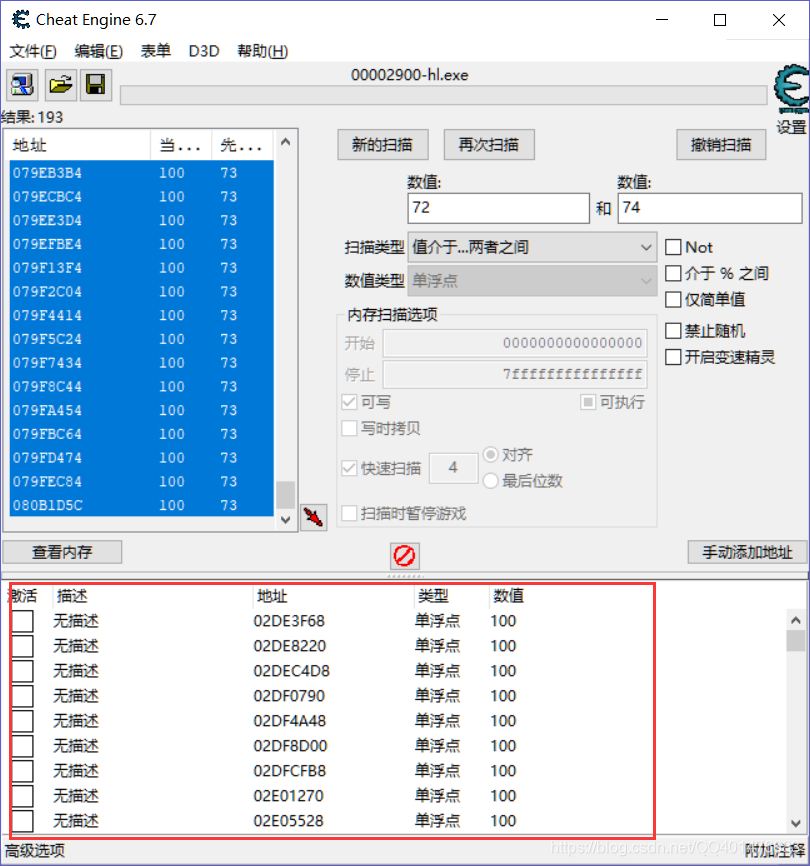Activate the checkbox for address 02DE3F68
The width and height of the screenshot is (810, 866).
[x=23, y=621]
